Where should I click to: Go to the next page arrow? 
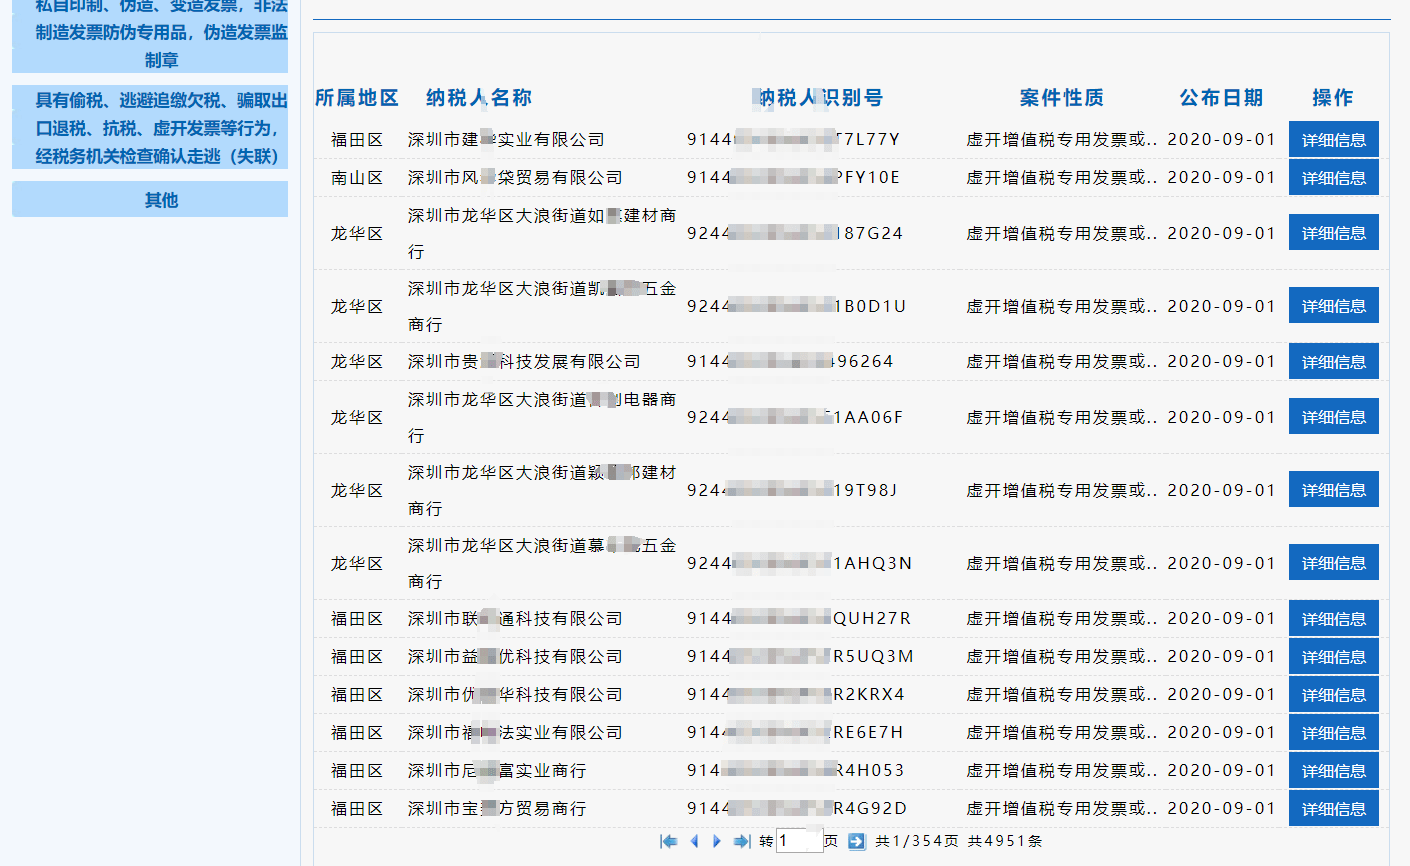[x=717, y=841]
